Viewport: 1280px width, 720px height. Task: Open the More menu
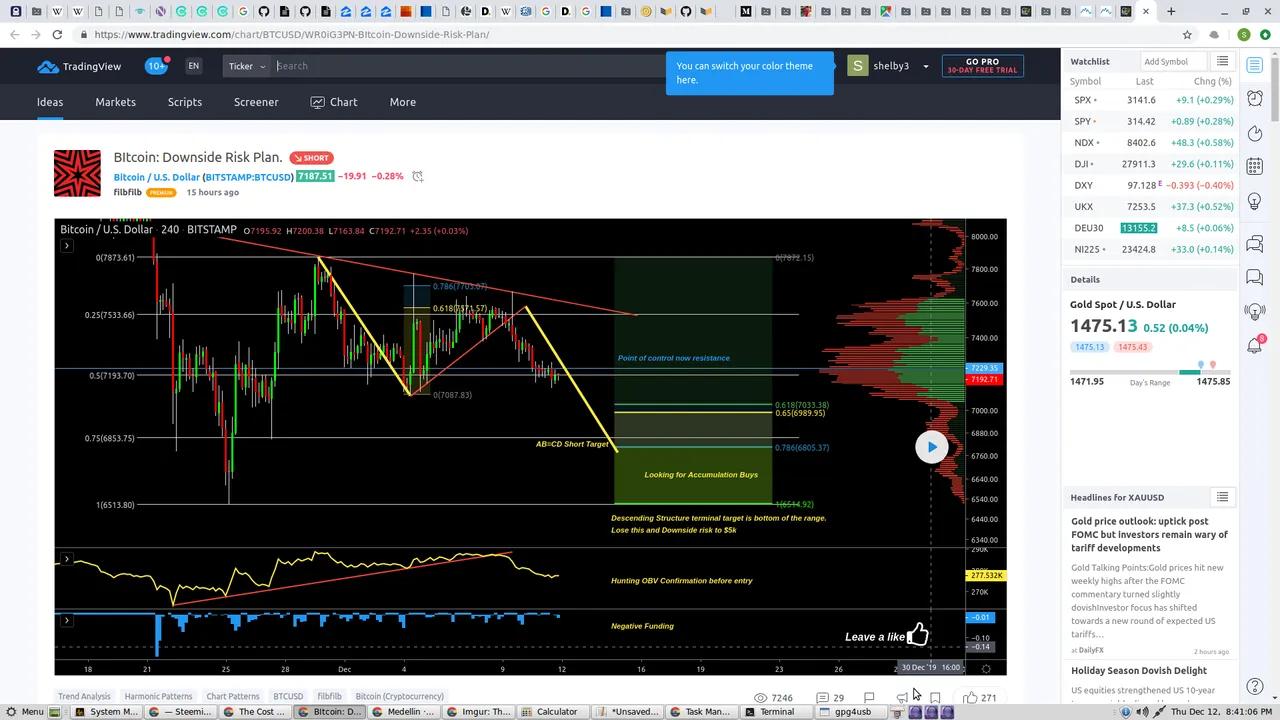(402, 102)
